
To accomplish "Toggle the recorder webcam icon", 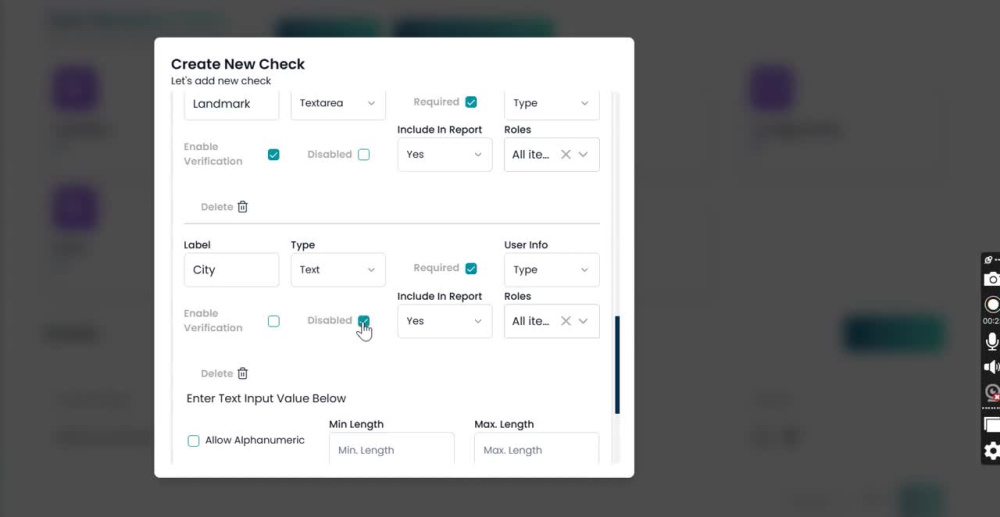I will [x=992, y=392].
